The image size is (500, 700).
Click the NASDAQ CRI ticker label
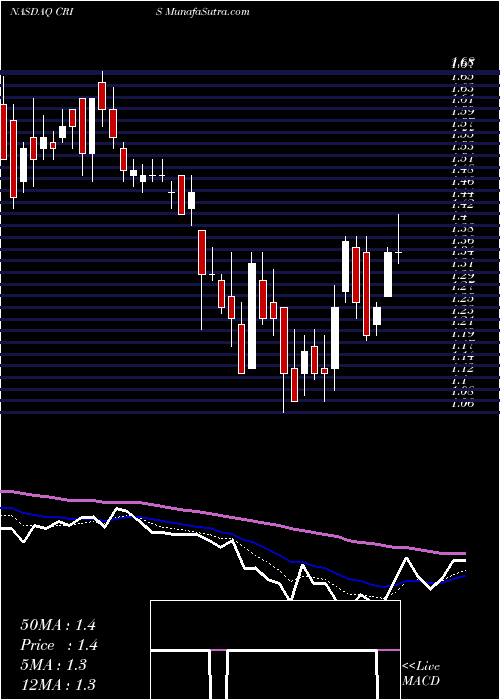pyautogui.click(x=42, y=12)
